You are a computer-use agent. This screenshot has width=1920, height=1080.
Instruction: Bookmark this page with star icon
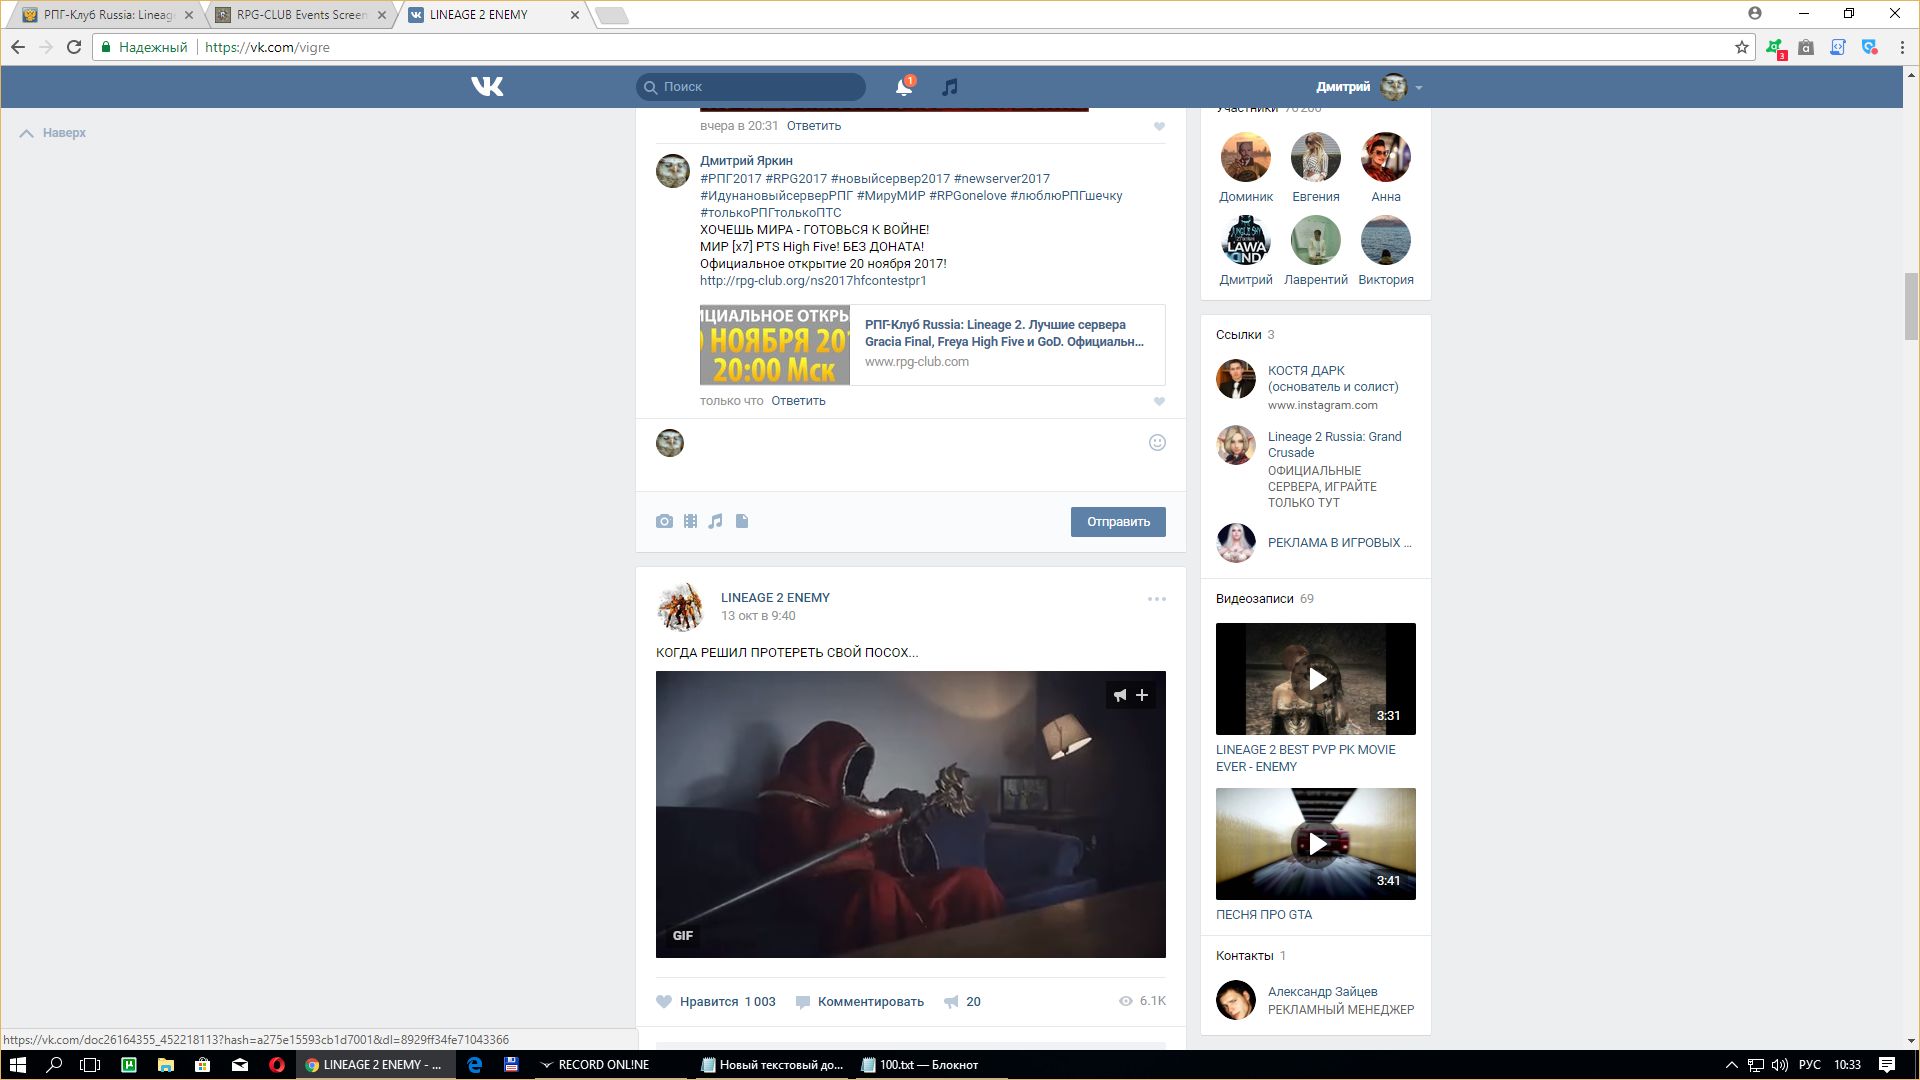coord(1742,47)
